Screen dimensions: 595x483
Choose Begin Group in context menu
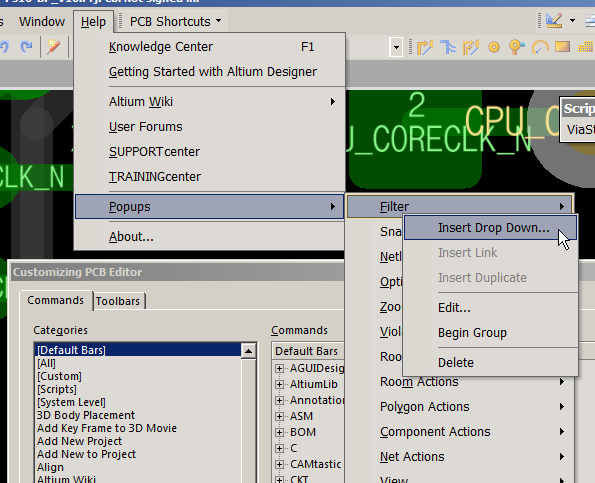(x=491, y=333)
